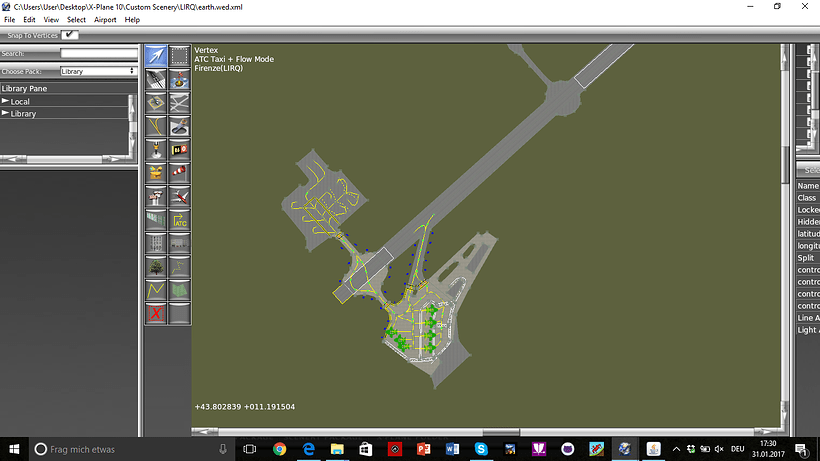The image size is (820, 461).
Task: Choose the Runway tool
Action: (x=156, y=79)
